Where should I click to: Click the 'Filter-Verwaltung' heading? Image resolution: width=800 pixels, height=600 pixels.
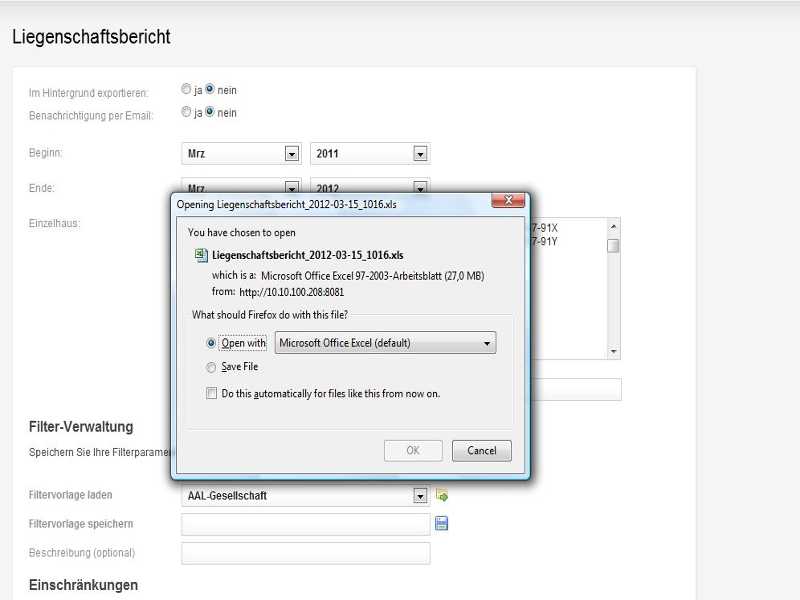81,427
